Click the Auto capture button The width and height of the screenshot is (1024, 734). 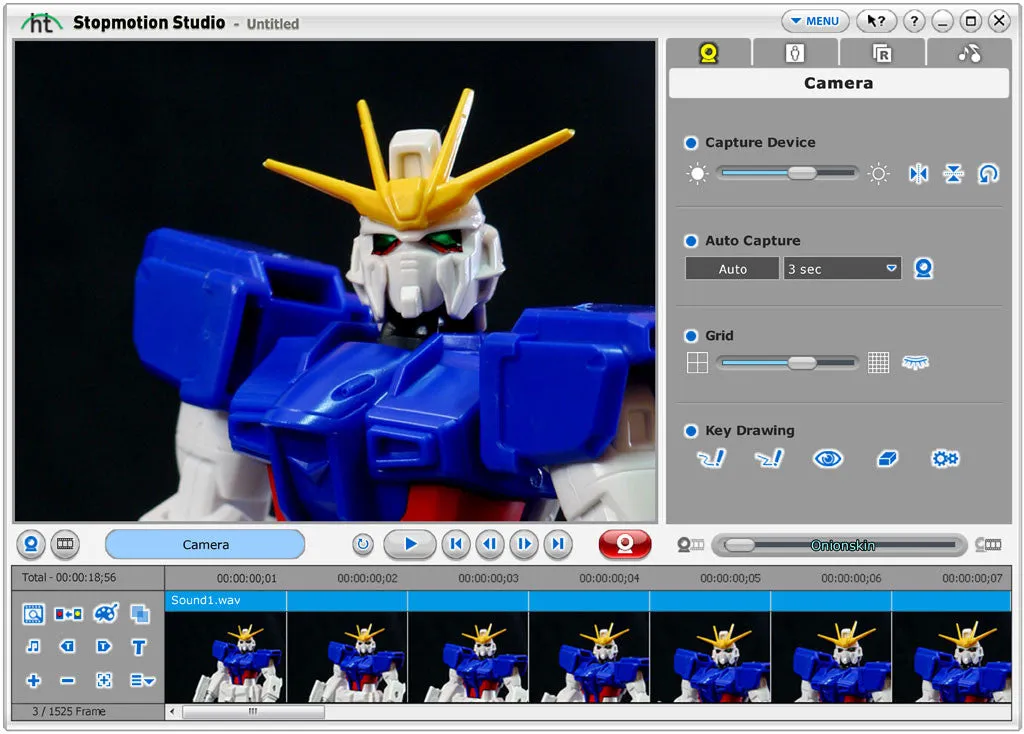(x=732, y=268)
